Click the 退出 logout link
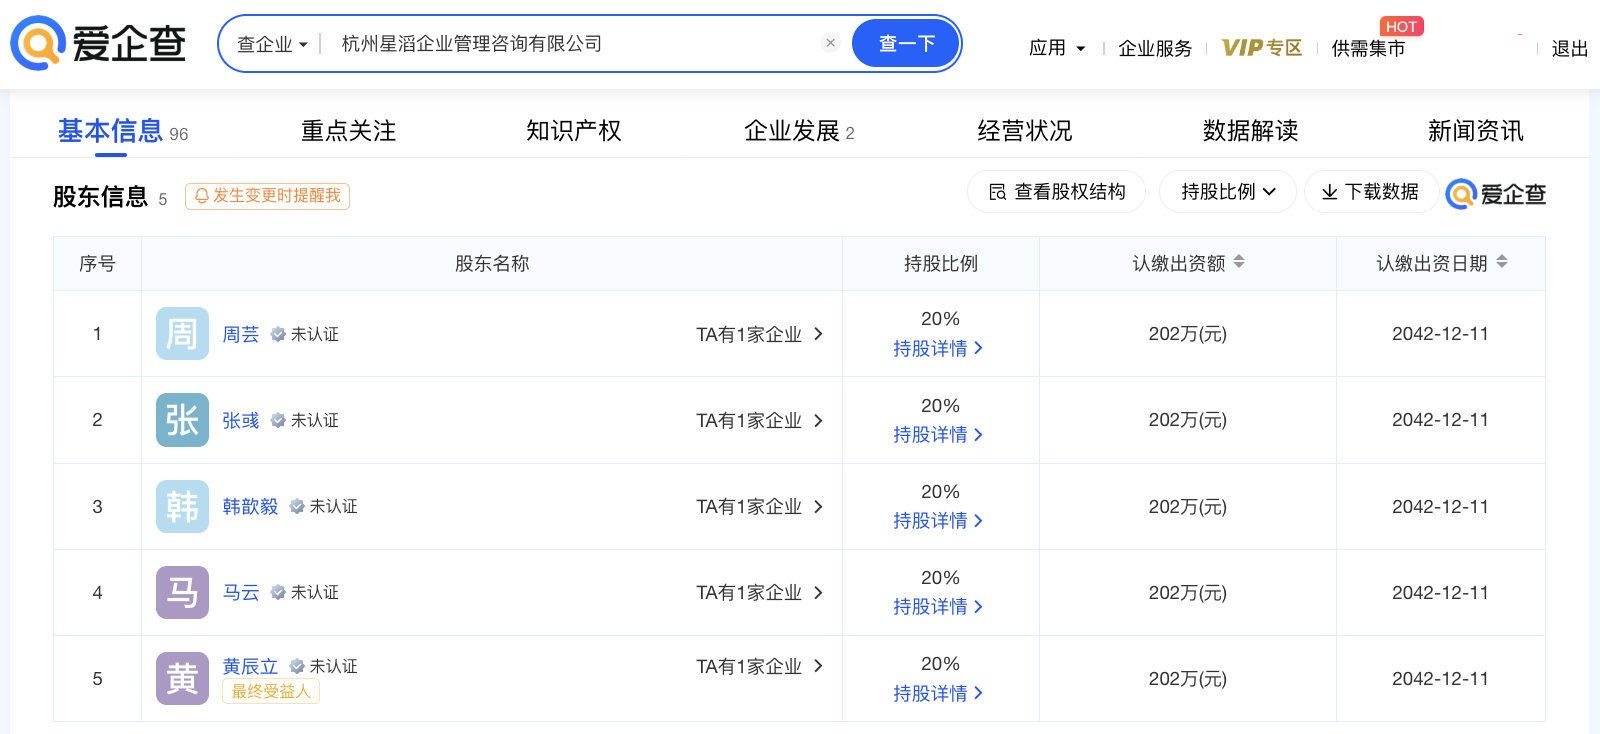This screenshot has height=734, width=1600. coord(1570,48)
